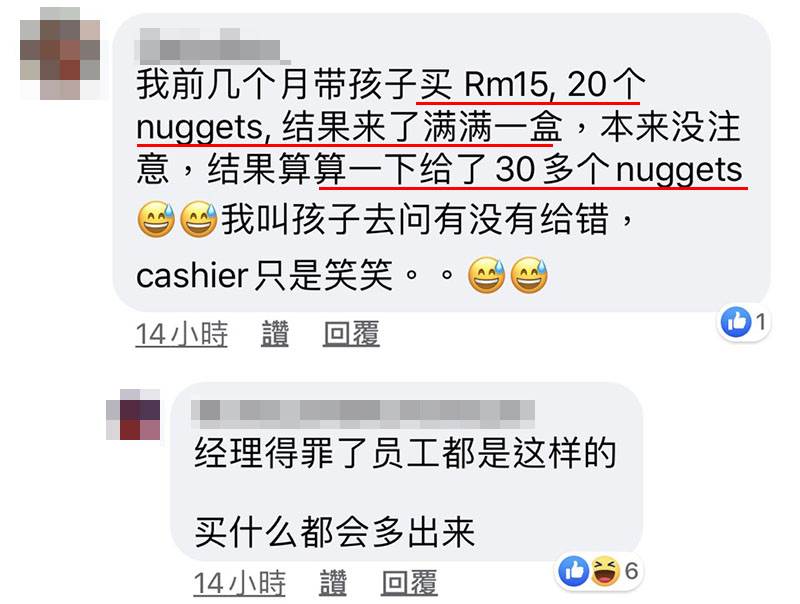Open the pixelated avatar of the reply's author

pos(133,414)
